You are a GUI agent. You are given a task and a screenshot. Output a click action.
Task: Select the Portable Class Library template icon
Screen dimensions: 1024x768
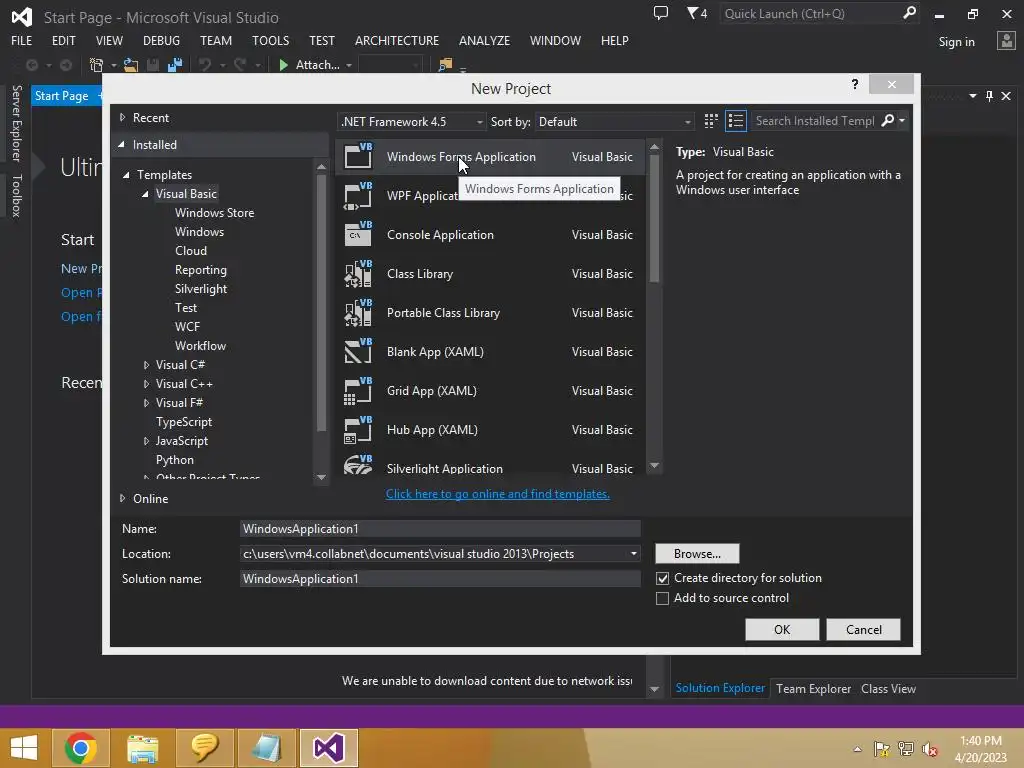(358, 313)
